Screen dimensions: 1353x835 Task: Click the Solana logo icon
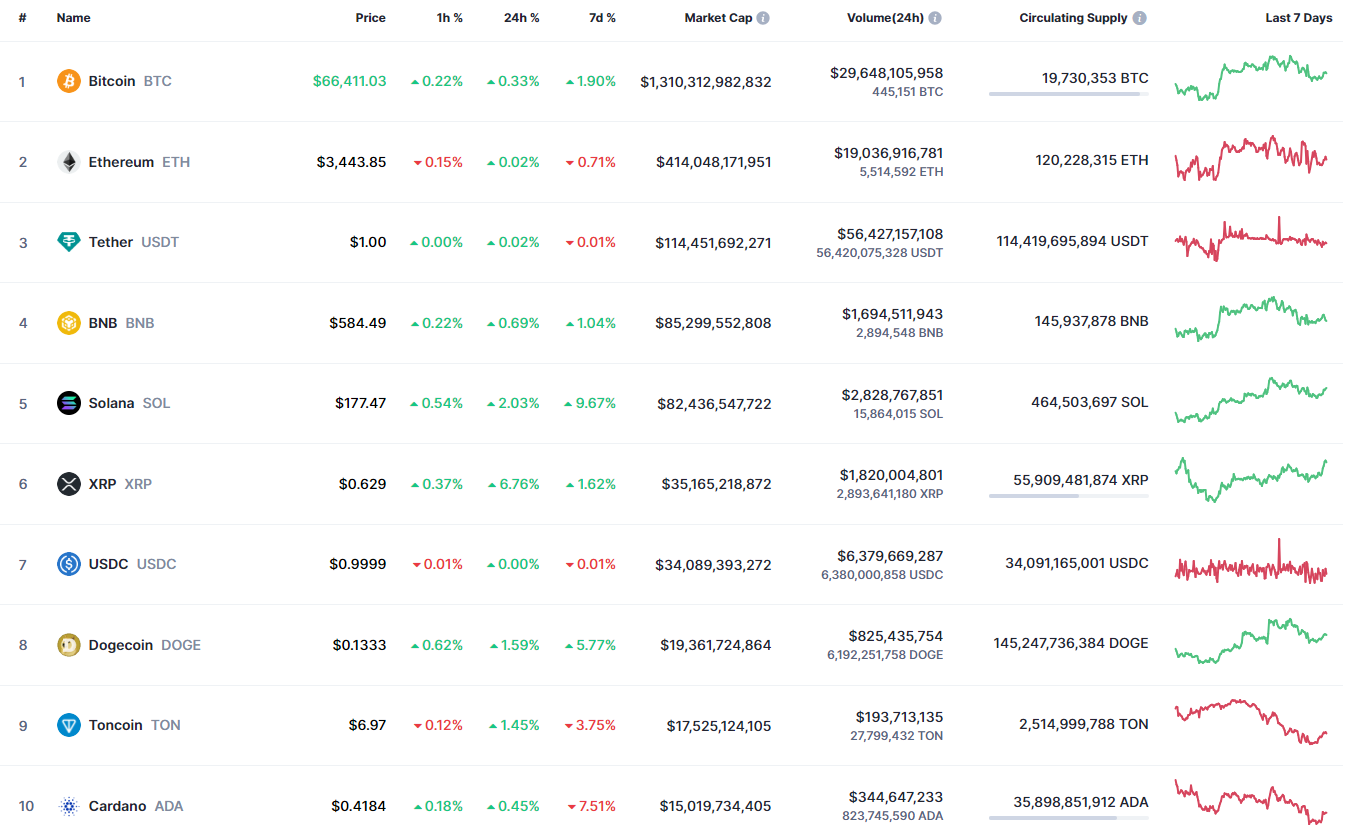(x=68, y=403)
